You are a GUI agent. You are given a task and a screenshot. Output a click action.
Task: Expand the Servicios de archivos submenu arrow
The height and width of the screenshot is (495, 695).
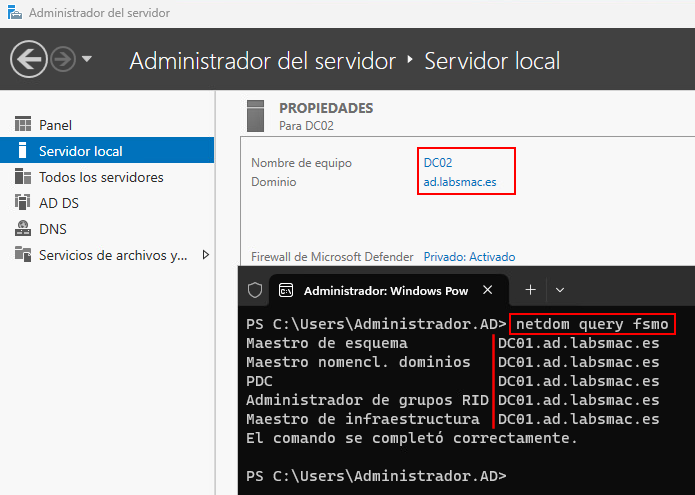point(206,255)
